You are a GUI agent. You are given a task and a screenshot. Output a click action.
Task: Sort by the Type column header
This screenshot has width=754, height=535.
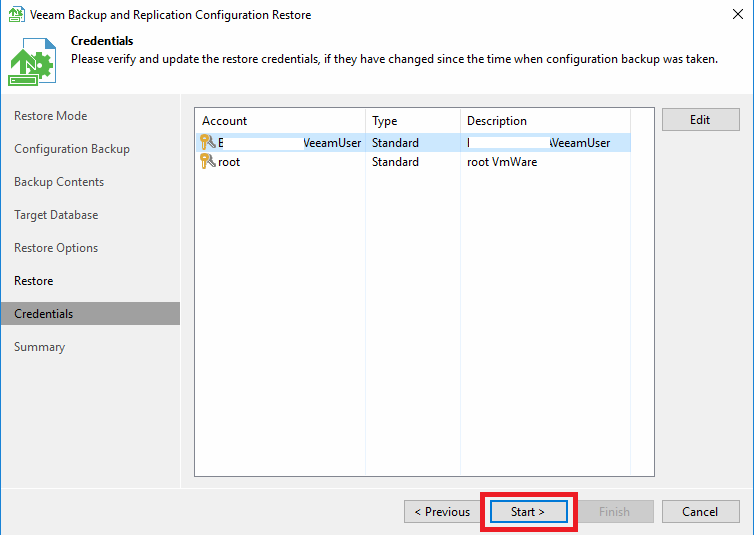coord(413,121)
